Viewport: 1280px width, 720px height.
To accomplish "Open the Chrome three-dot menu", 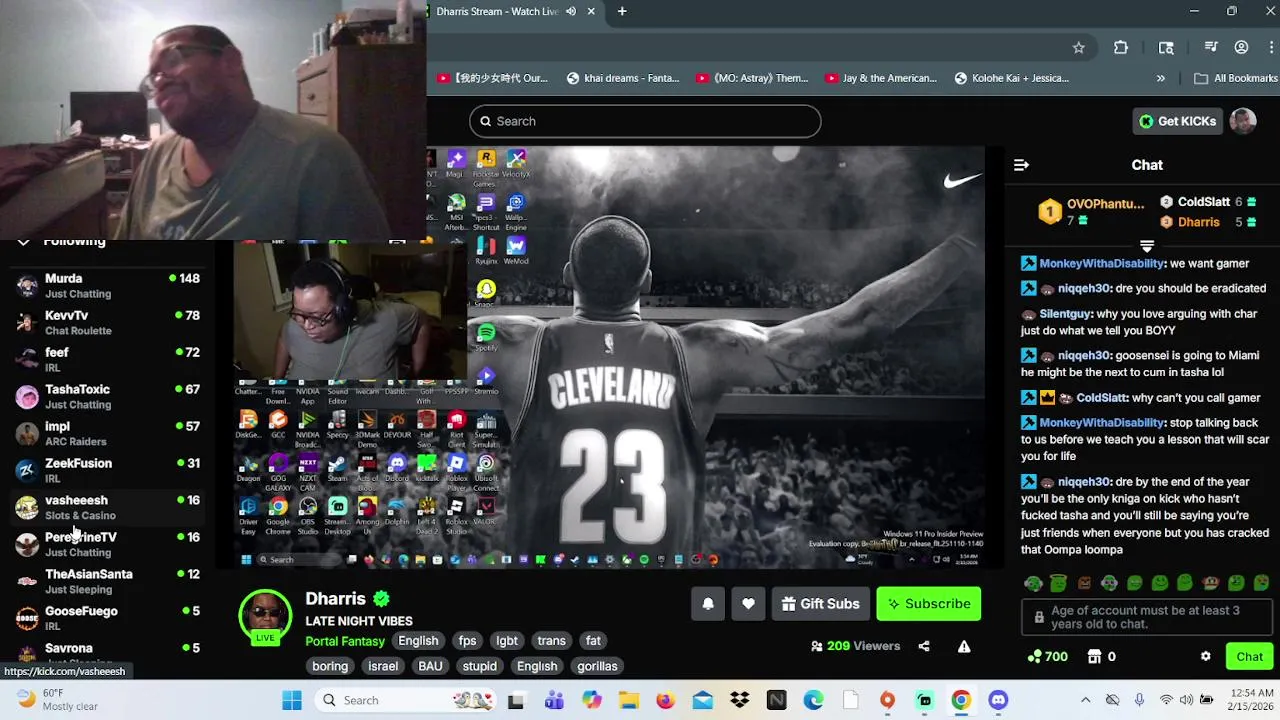I will pyautogui.click(x=1271, y=47).
